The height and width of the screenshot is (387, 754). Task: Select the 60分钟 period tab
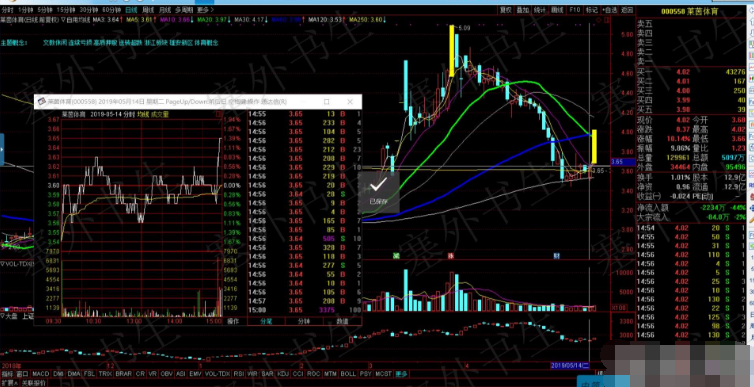[112, 10]
